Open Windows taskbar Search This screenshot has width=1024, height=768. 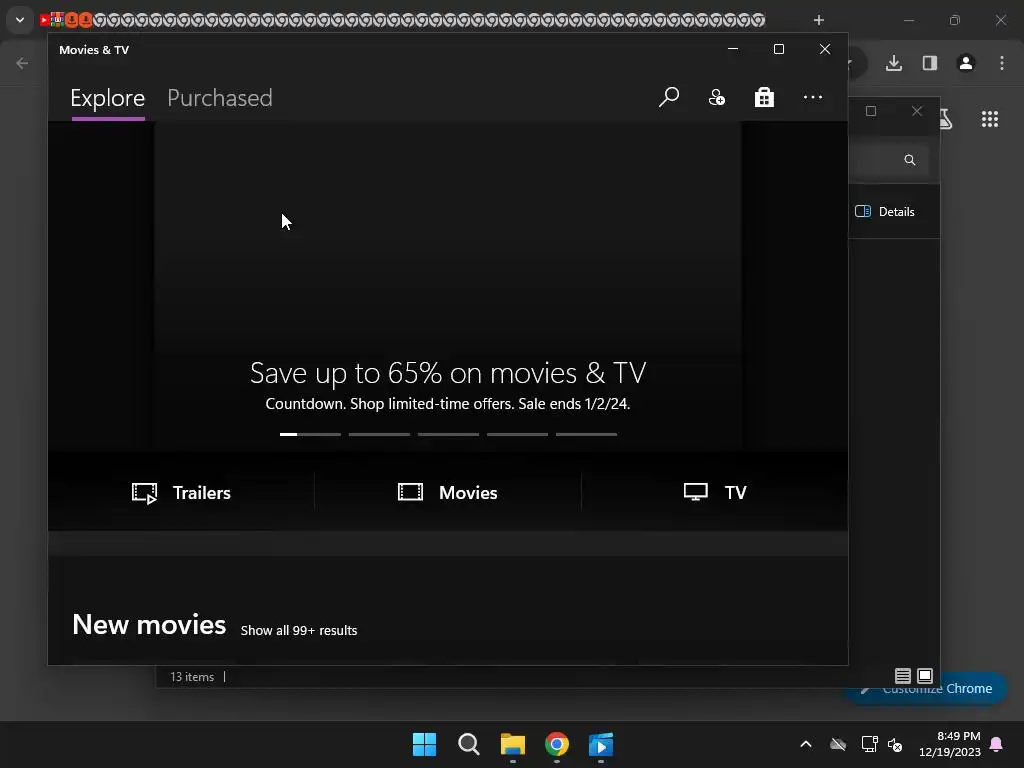pyautogui.click(x=469, y=744)
